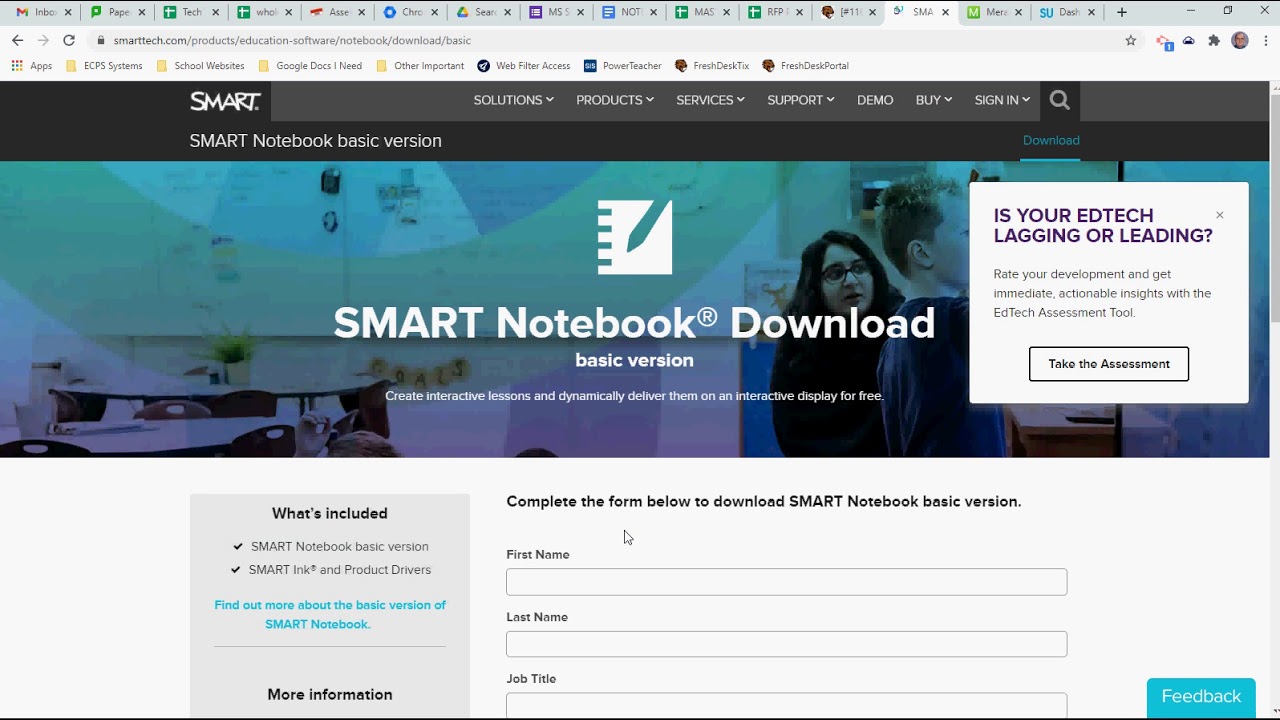
Task: Click the SMART logo in the header
Action: (x=225, y=101)
